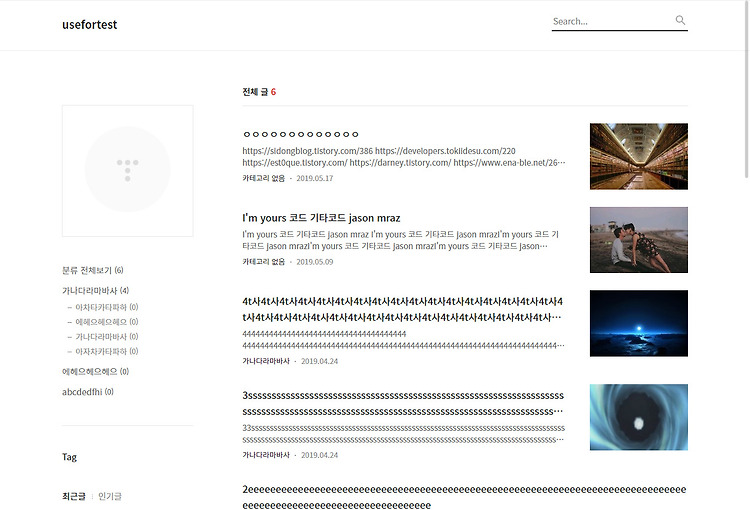This screenshot has height=510, width=750.
Task: Select subcategory 아차타카타파하 (0)
Action: point(107,307)
